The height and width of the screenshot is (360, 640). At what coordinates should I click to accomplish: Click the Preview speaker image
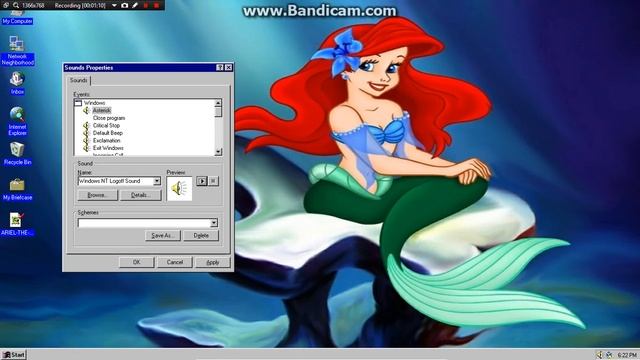(x=179, y=189)
